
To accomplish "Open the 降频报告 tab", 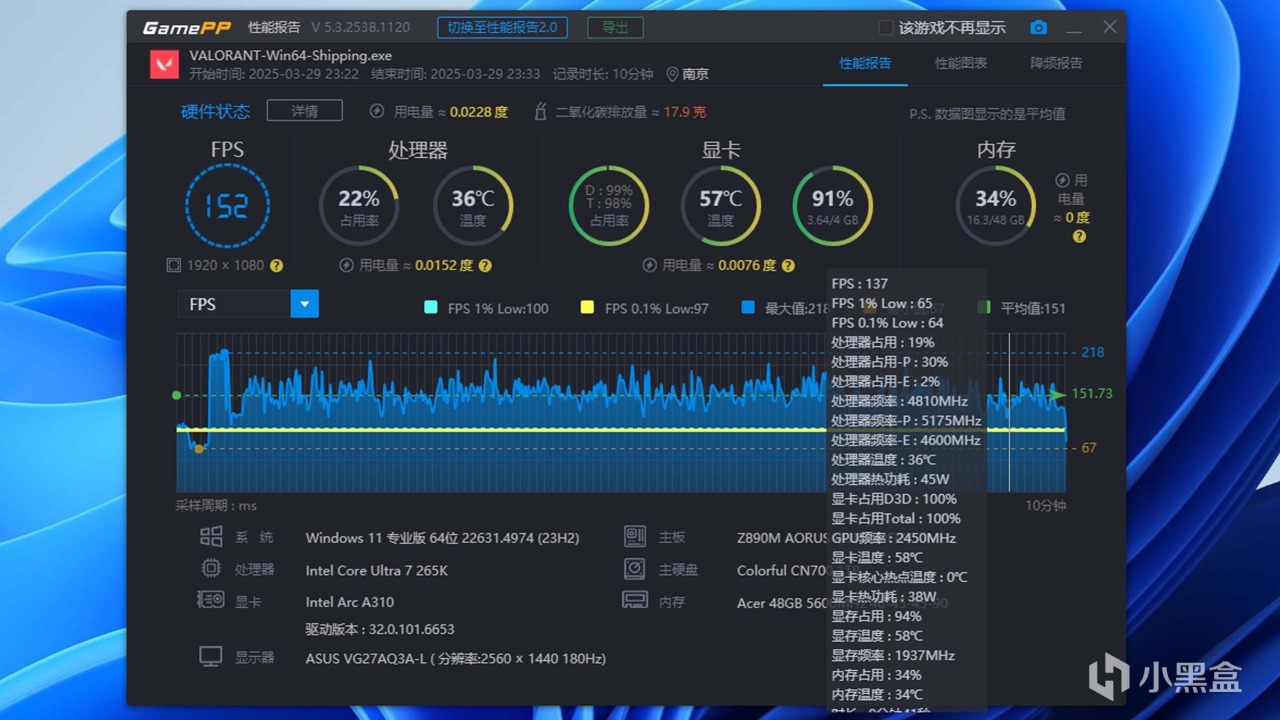I will click(1057, 63).
